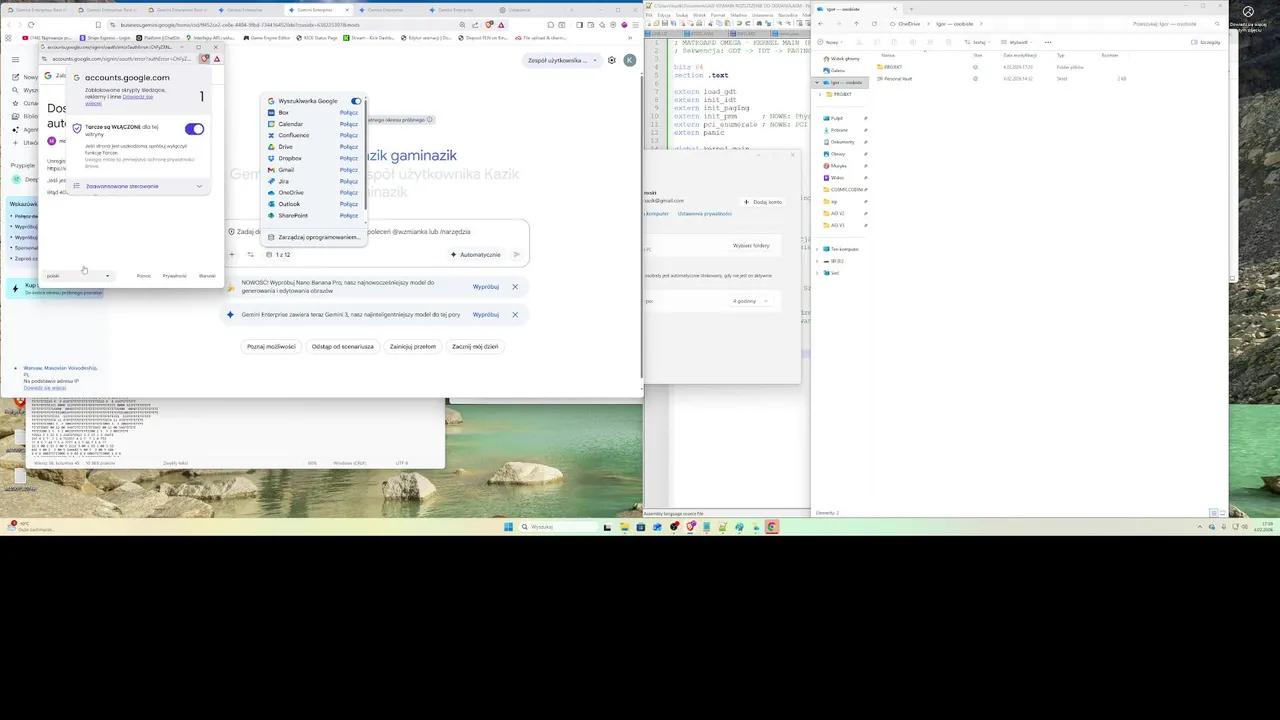Open Gemini settings gear icon
Image resolution: width=1280 pixels, height=720 pixels.
click(x=612, y=60)
